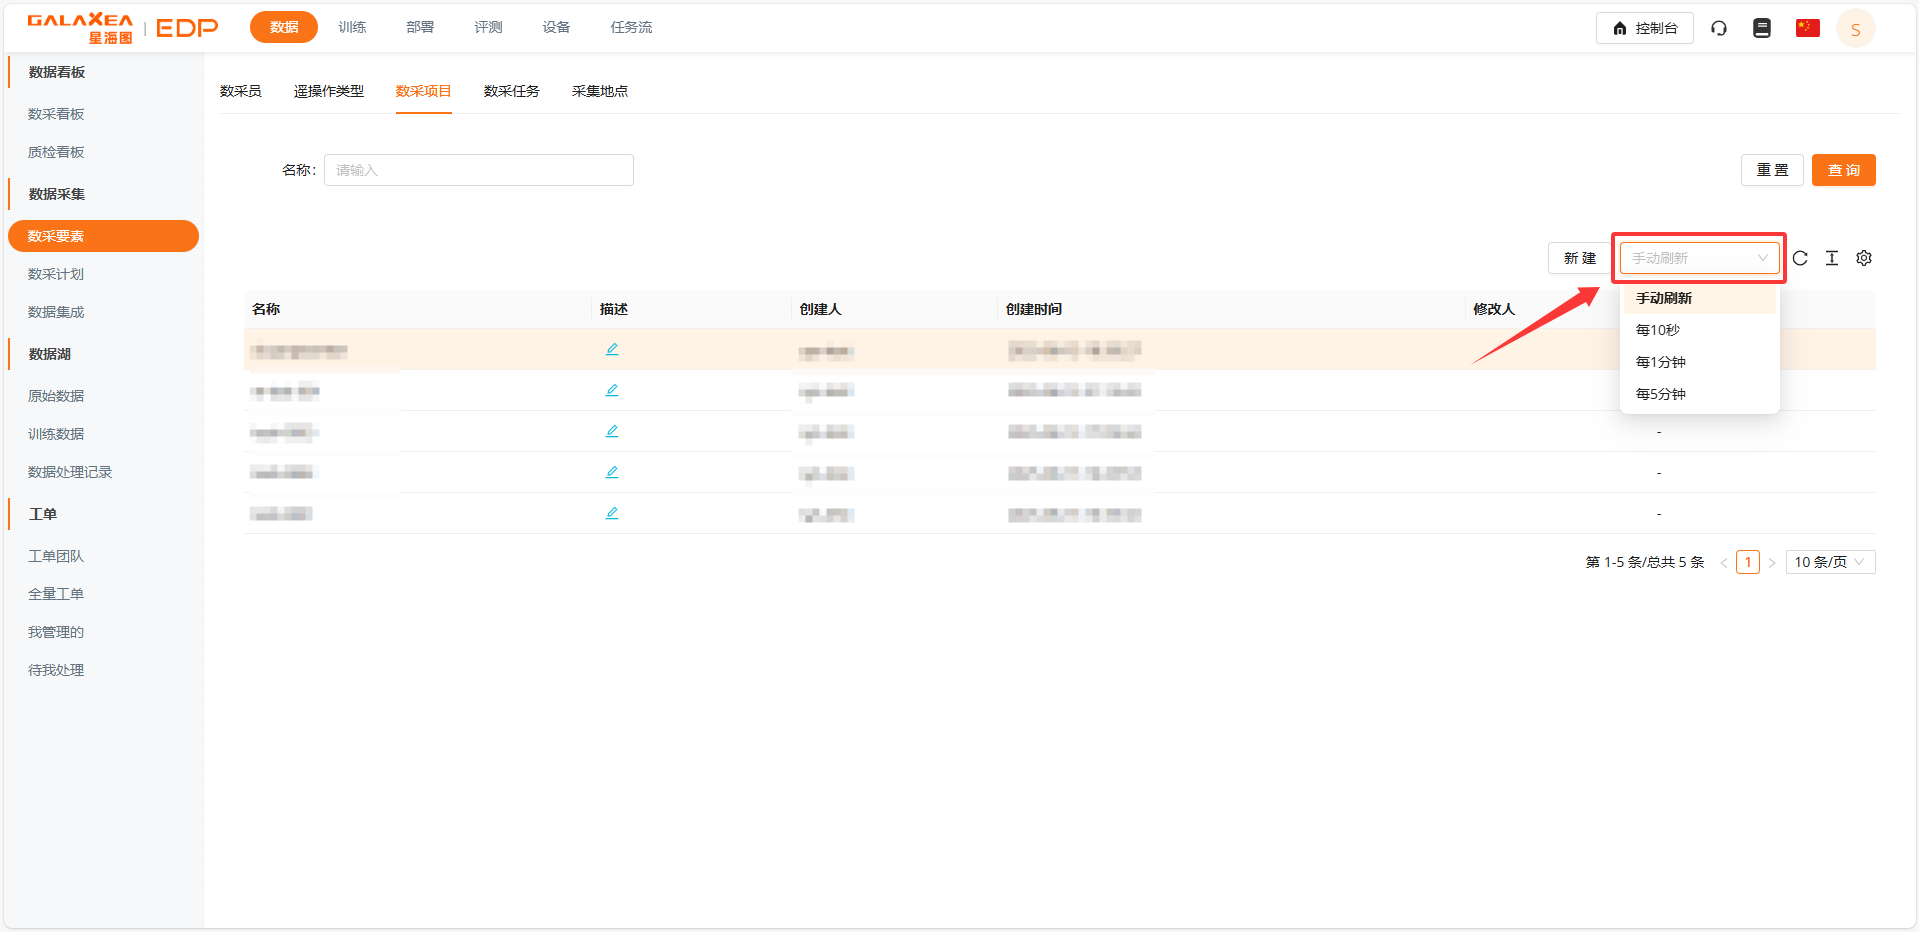Viewport: 1919px width, 932px height.
Task: Open the 训练 top menu
Action: pos(352,27)
